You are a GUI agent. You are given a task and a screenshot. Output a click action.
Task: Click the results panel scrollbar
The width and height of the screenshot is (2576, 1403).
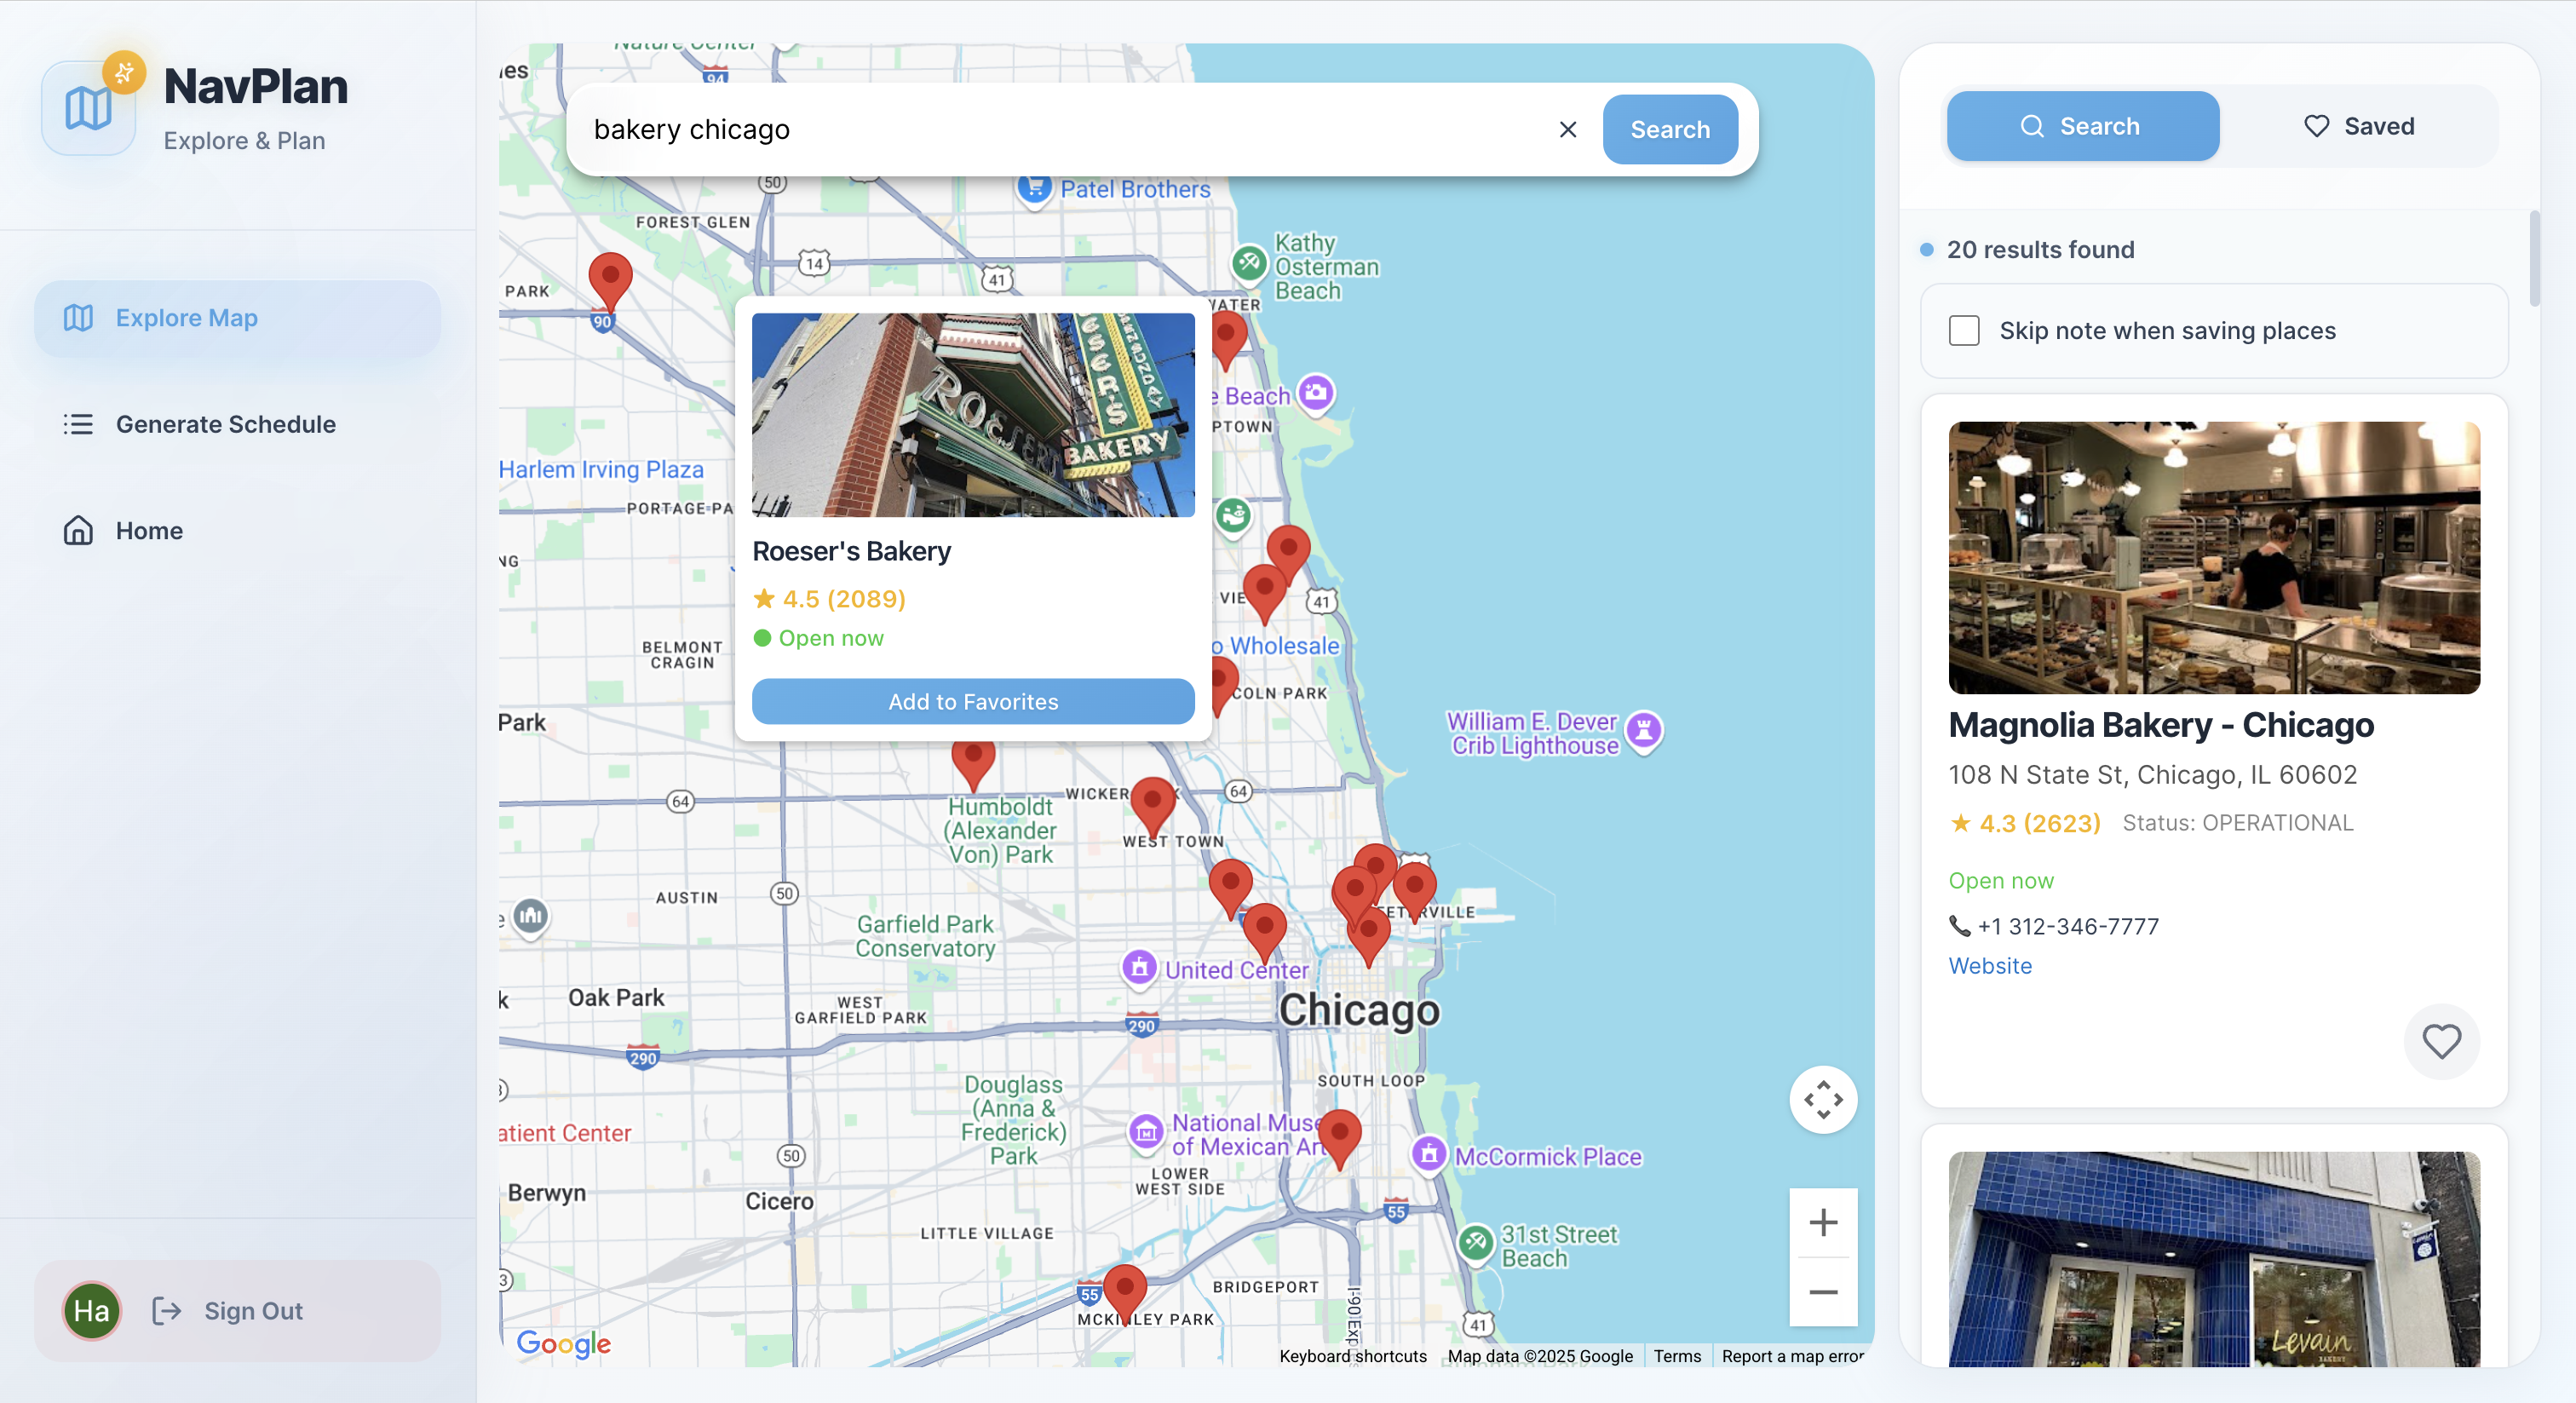(x=2533, y=260)
